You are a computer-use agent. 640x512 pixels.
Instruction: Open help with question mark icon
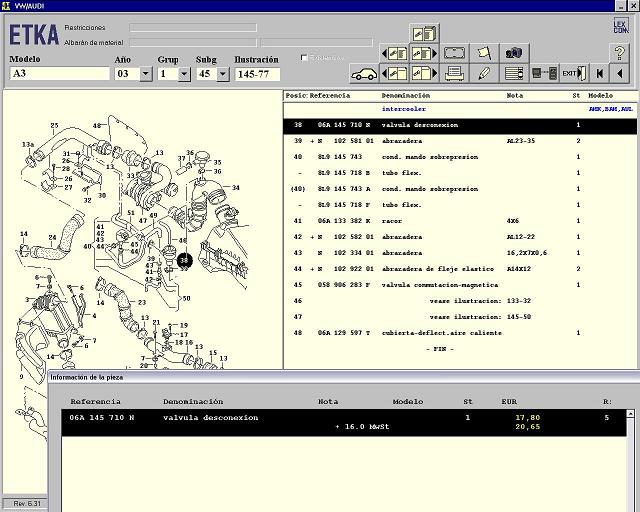620,53
